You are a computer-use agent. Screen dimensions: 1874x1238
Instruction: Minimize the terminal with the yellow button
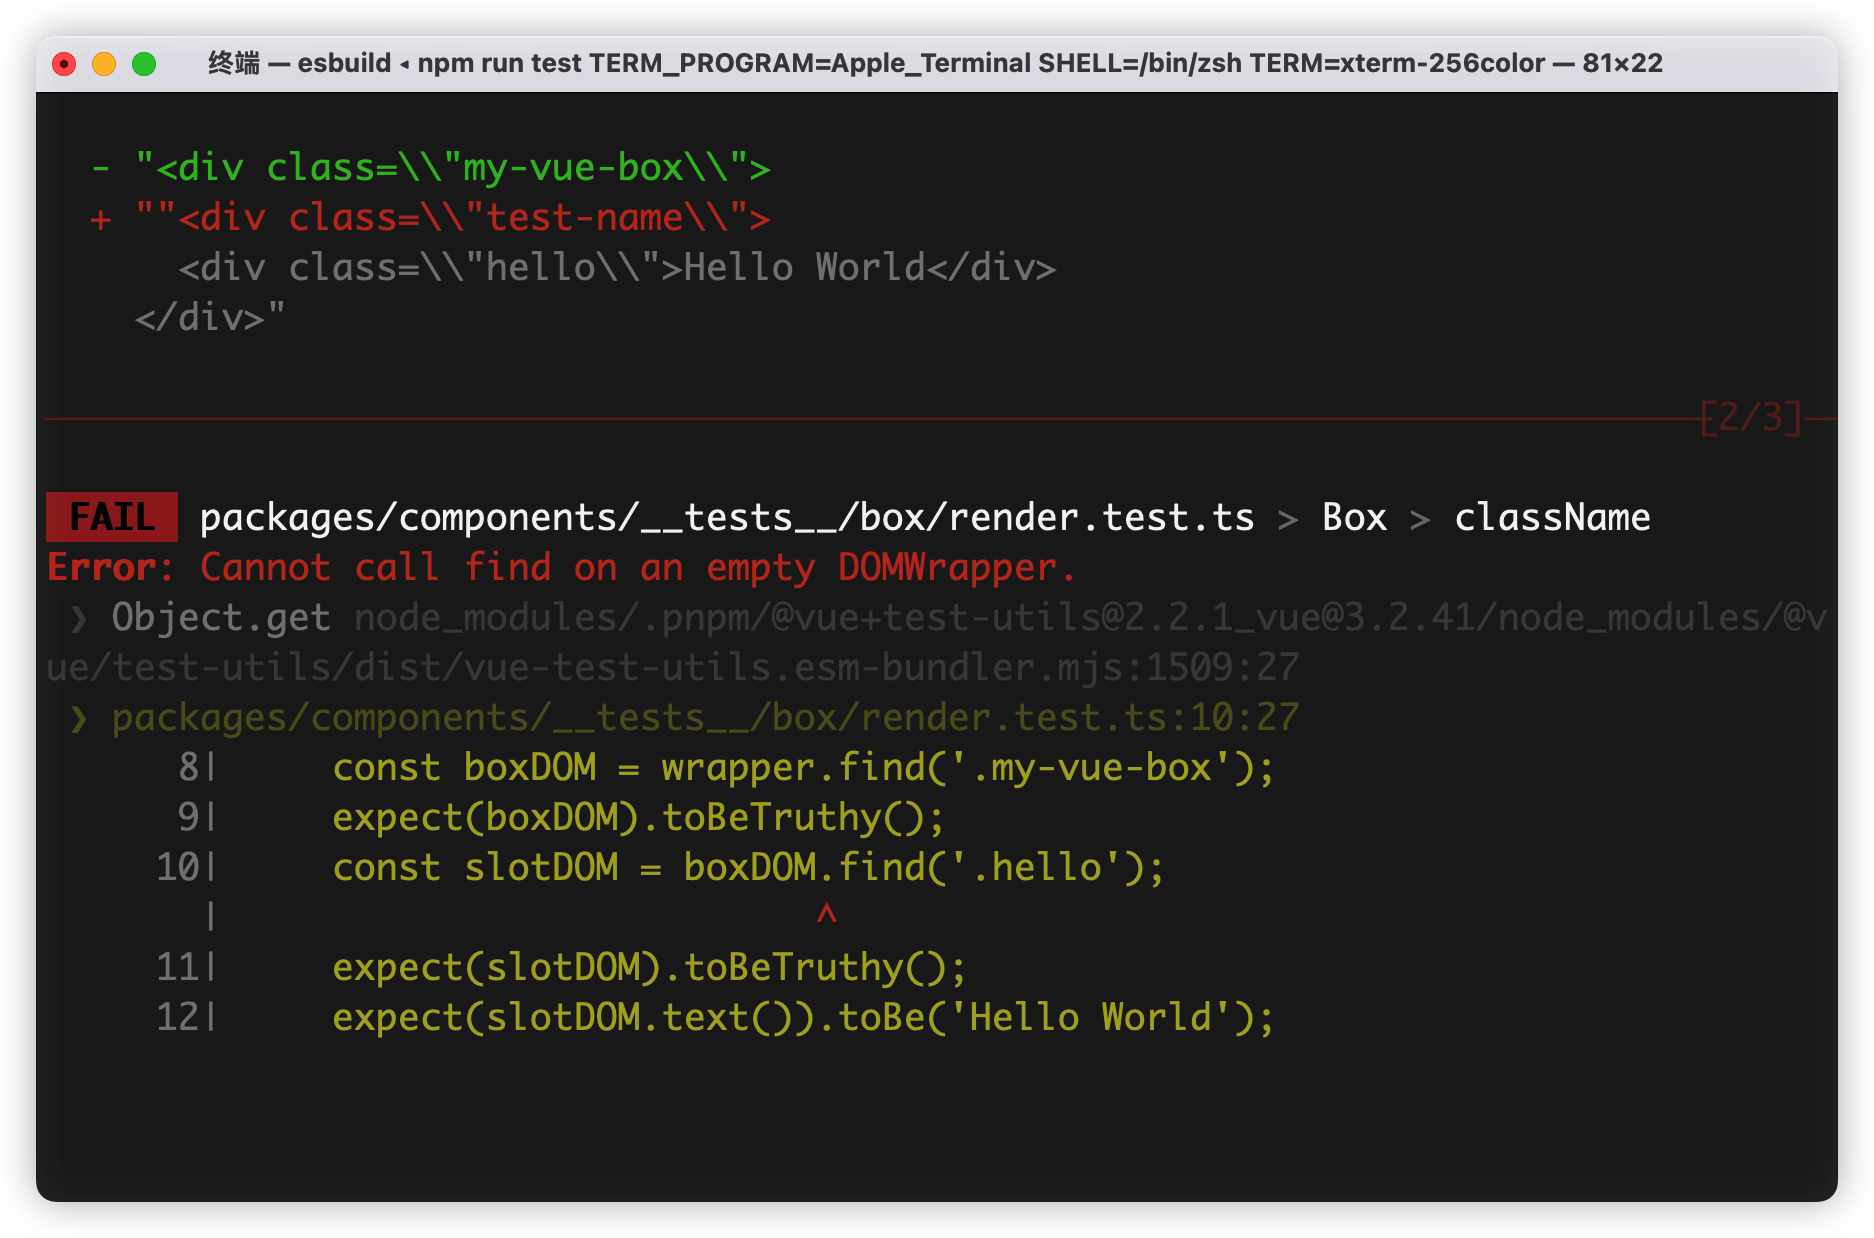pyautogui.click(x=104, y=64)
